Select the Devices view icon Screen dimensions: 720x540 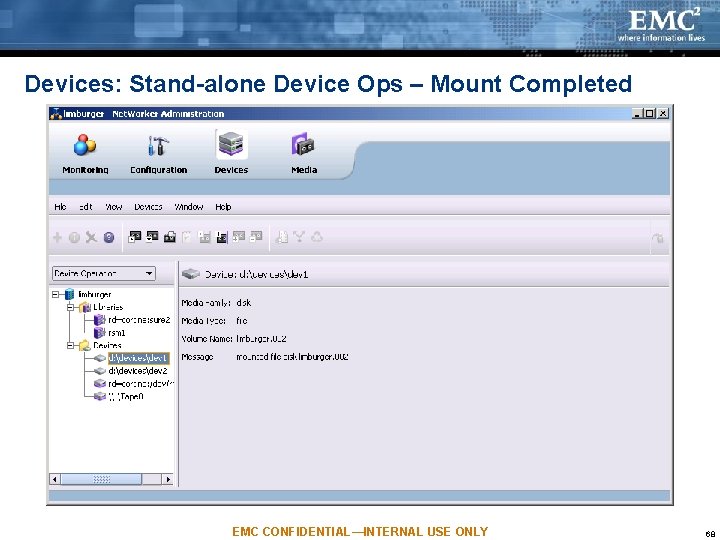(231, 145)
